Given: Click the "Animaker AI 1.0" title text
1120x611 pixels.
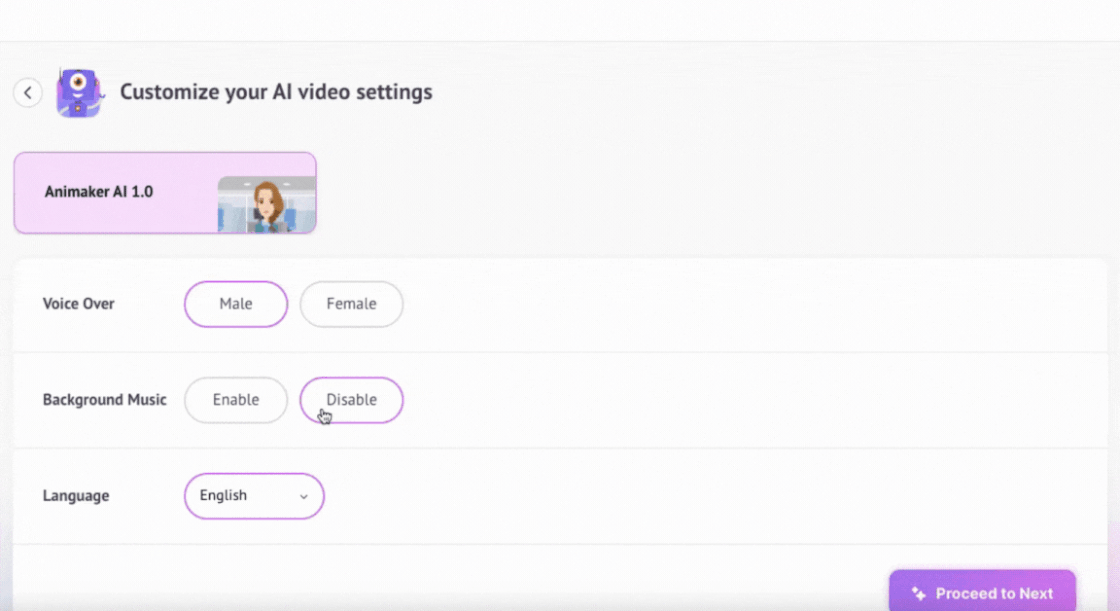Looking at the screenshot, I should tap(99, 192).
